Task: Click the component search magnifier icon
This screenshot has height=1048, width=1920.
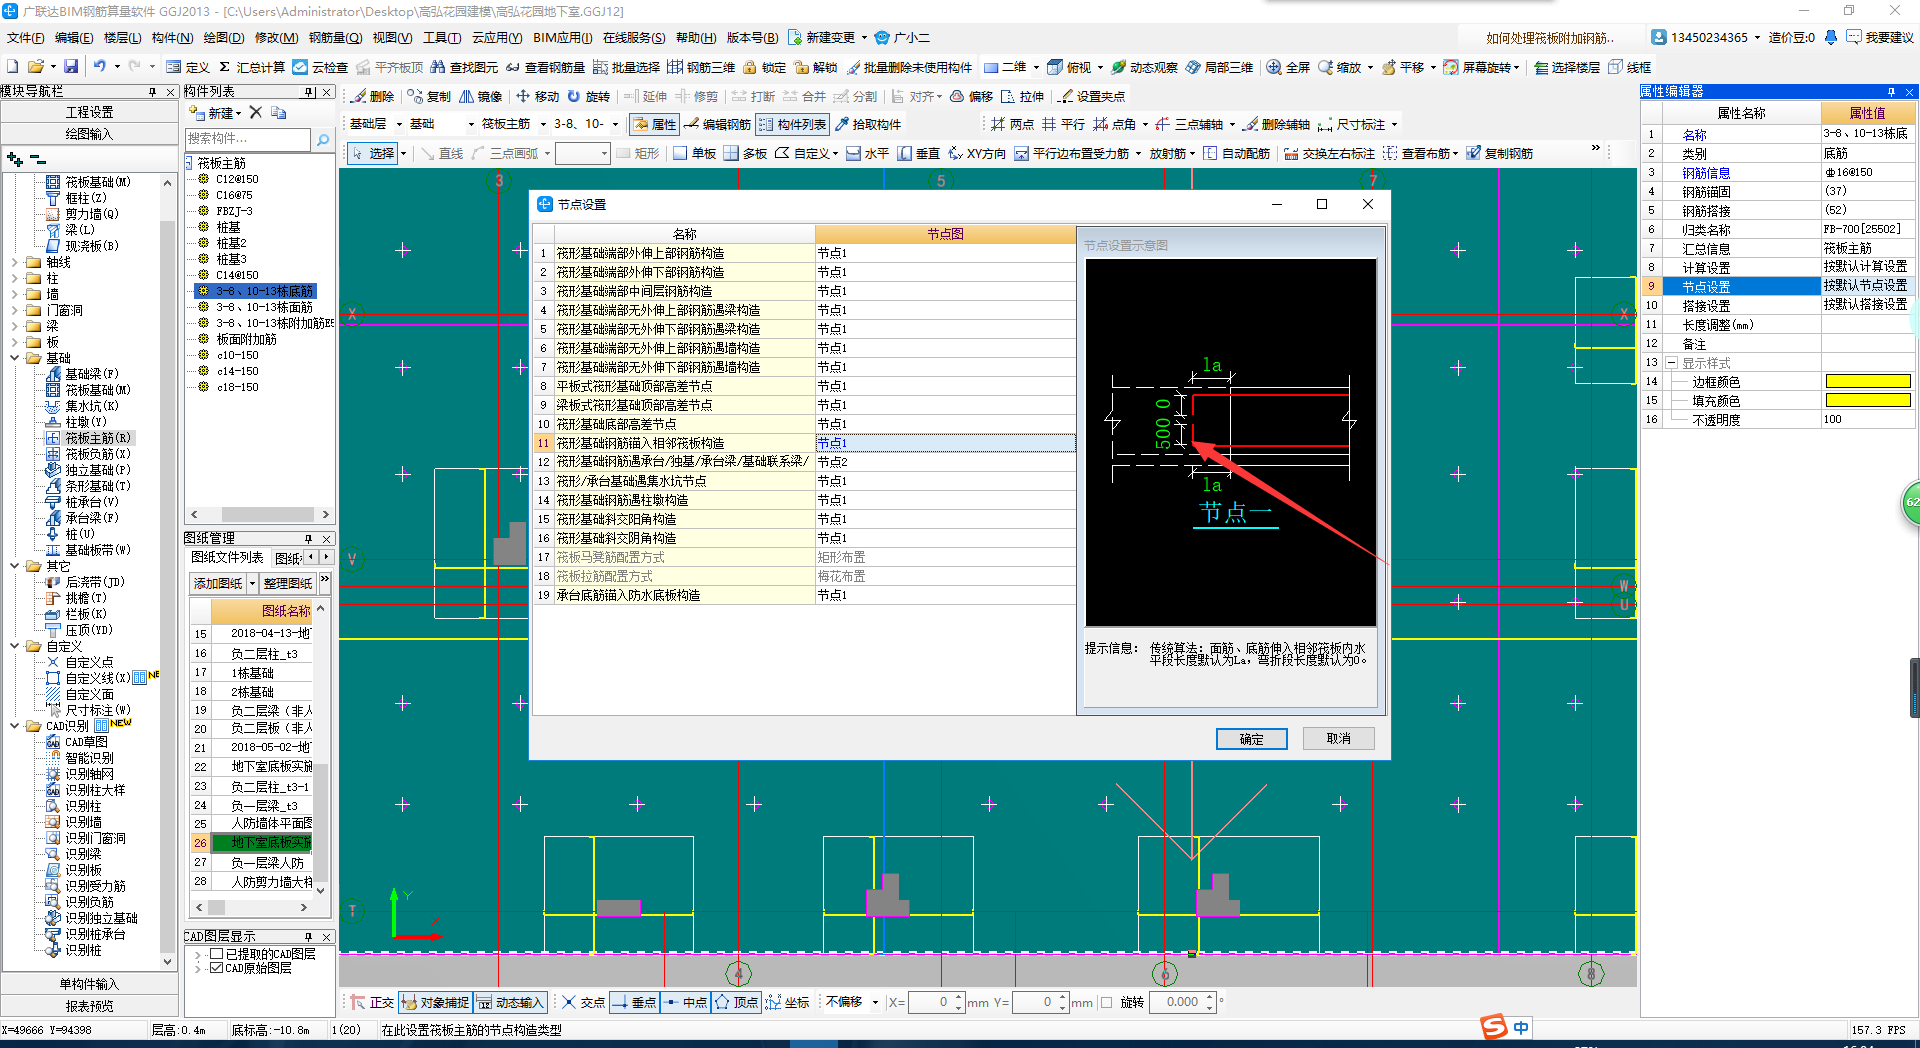Action: tap(323, 139)
